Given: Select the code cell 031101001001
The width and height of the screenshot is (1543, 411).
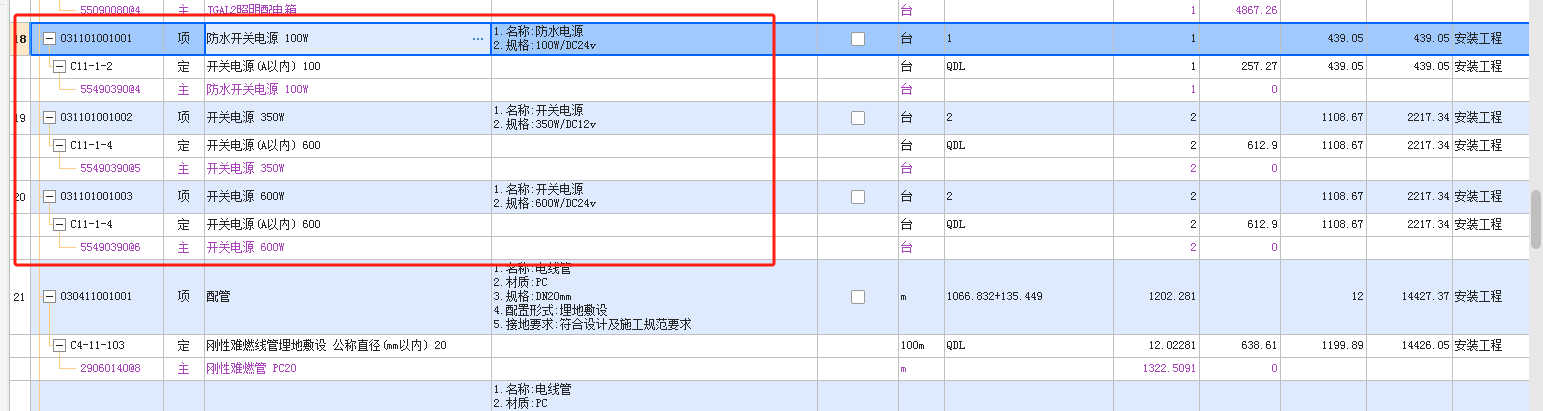Looking at the screenshot, I should pyautogui.click(x=96, y=39).
